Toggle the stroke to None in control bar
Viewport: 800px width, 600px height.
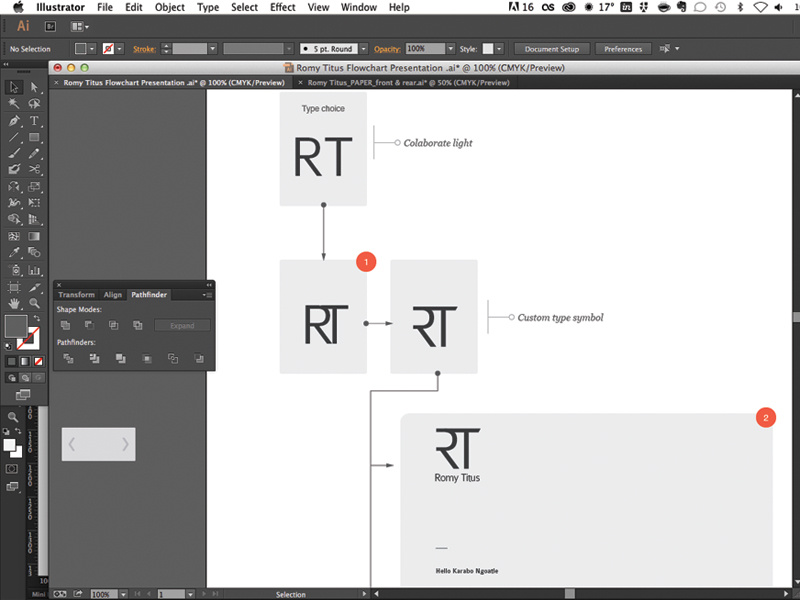pyautogui.click(x=110, y=47)
